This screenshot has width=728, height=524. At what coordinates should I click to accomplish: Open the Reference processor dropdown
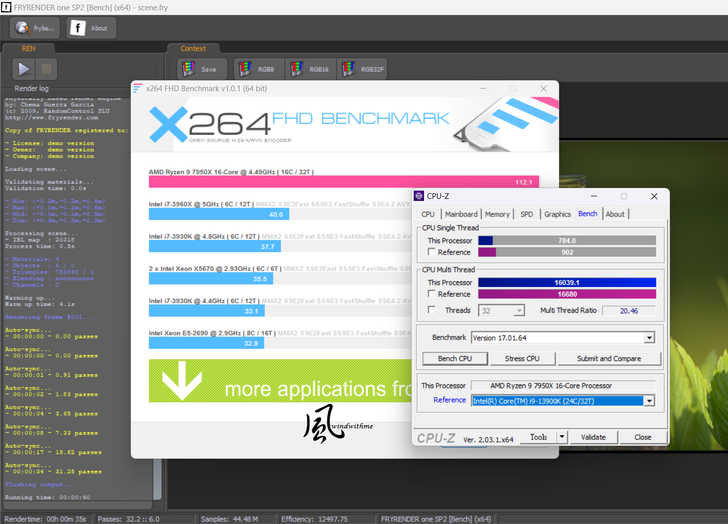pyautogui.click(x=649, y=401)
